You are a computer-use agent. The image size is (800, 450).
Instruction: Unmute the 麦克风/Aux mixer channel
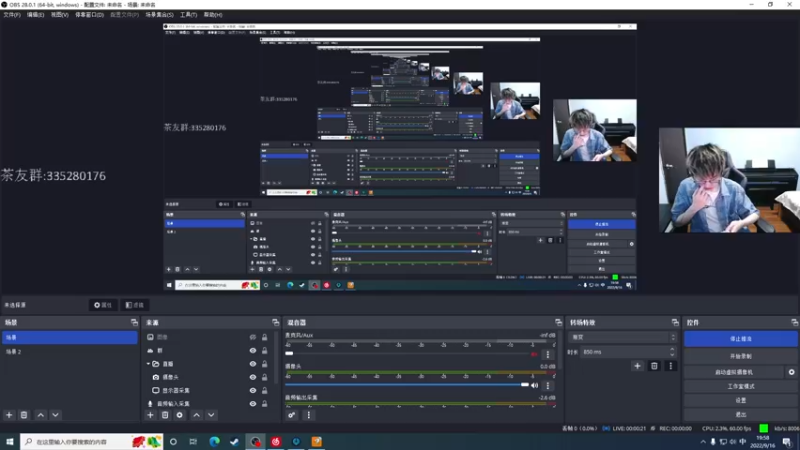534,354
